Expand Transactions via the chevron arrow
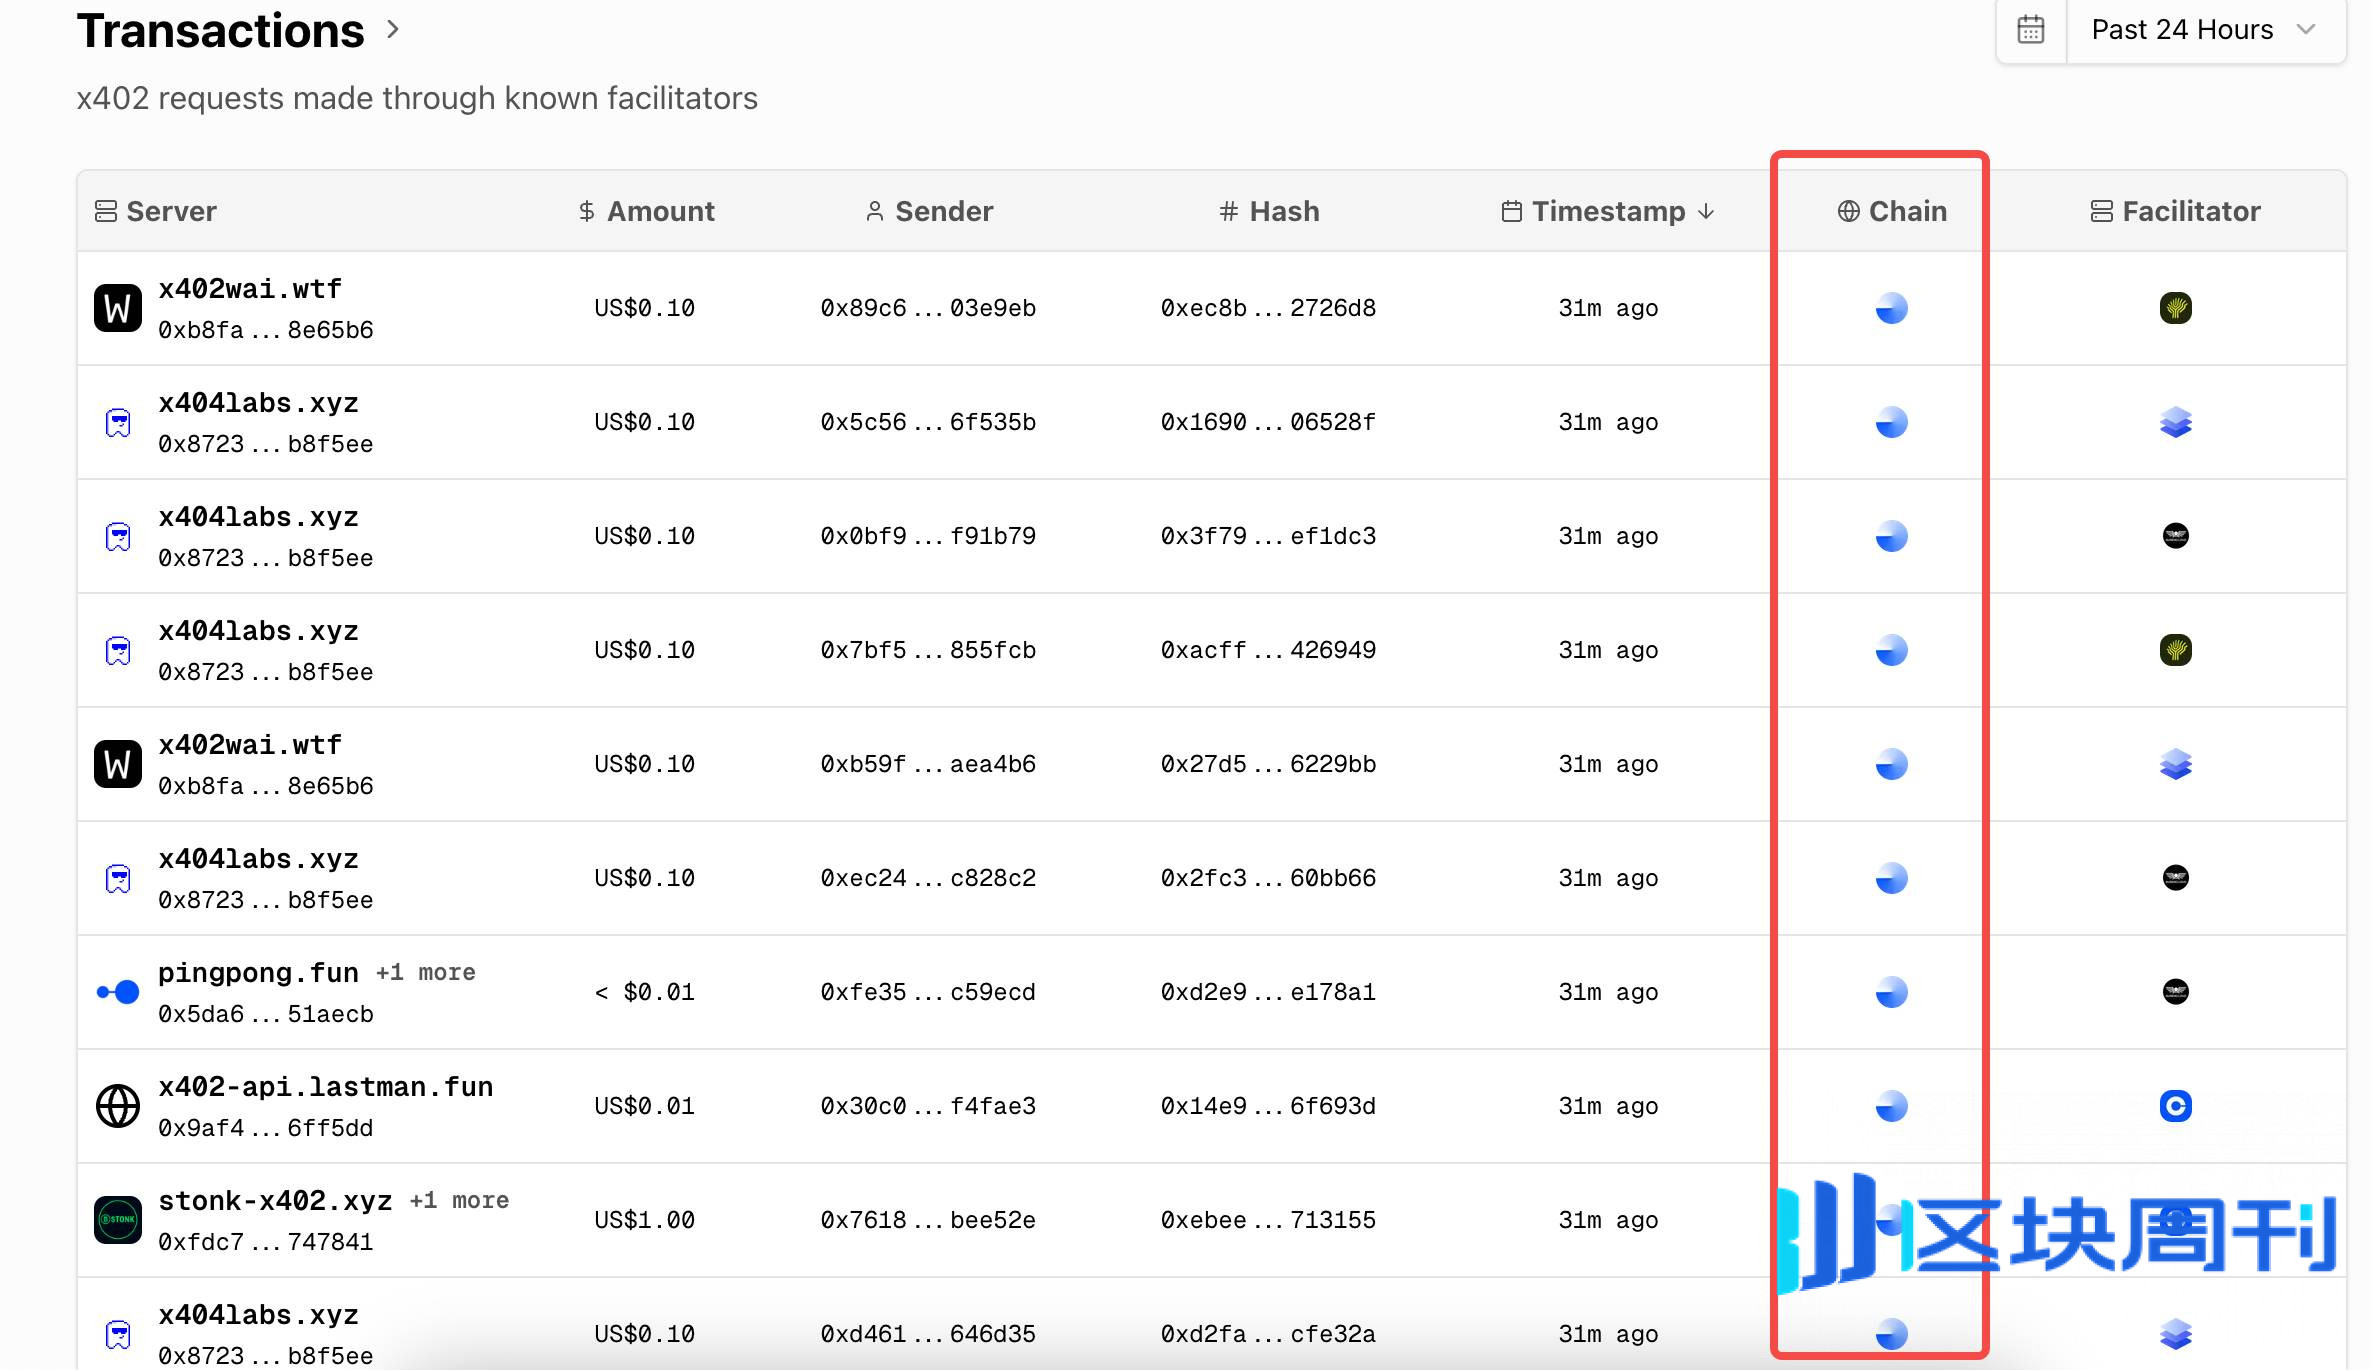Viewport: 2372px width, 1370px height. [x=393, y=30]
